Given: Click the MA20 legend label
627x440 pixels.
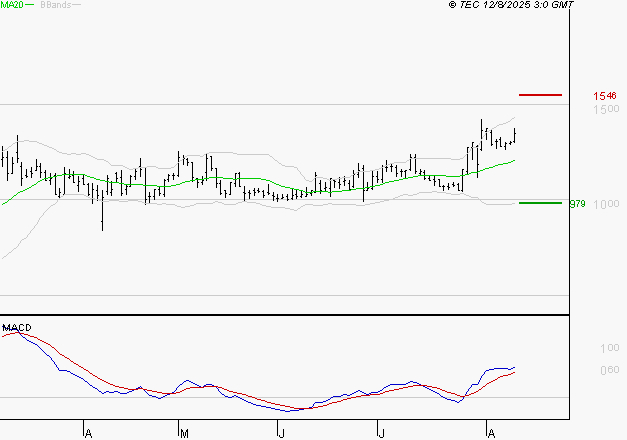Looking at the screenshot, I should (12, 4).
